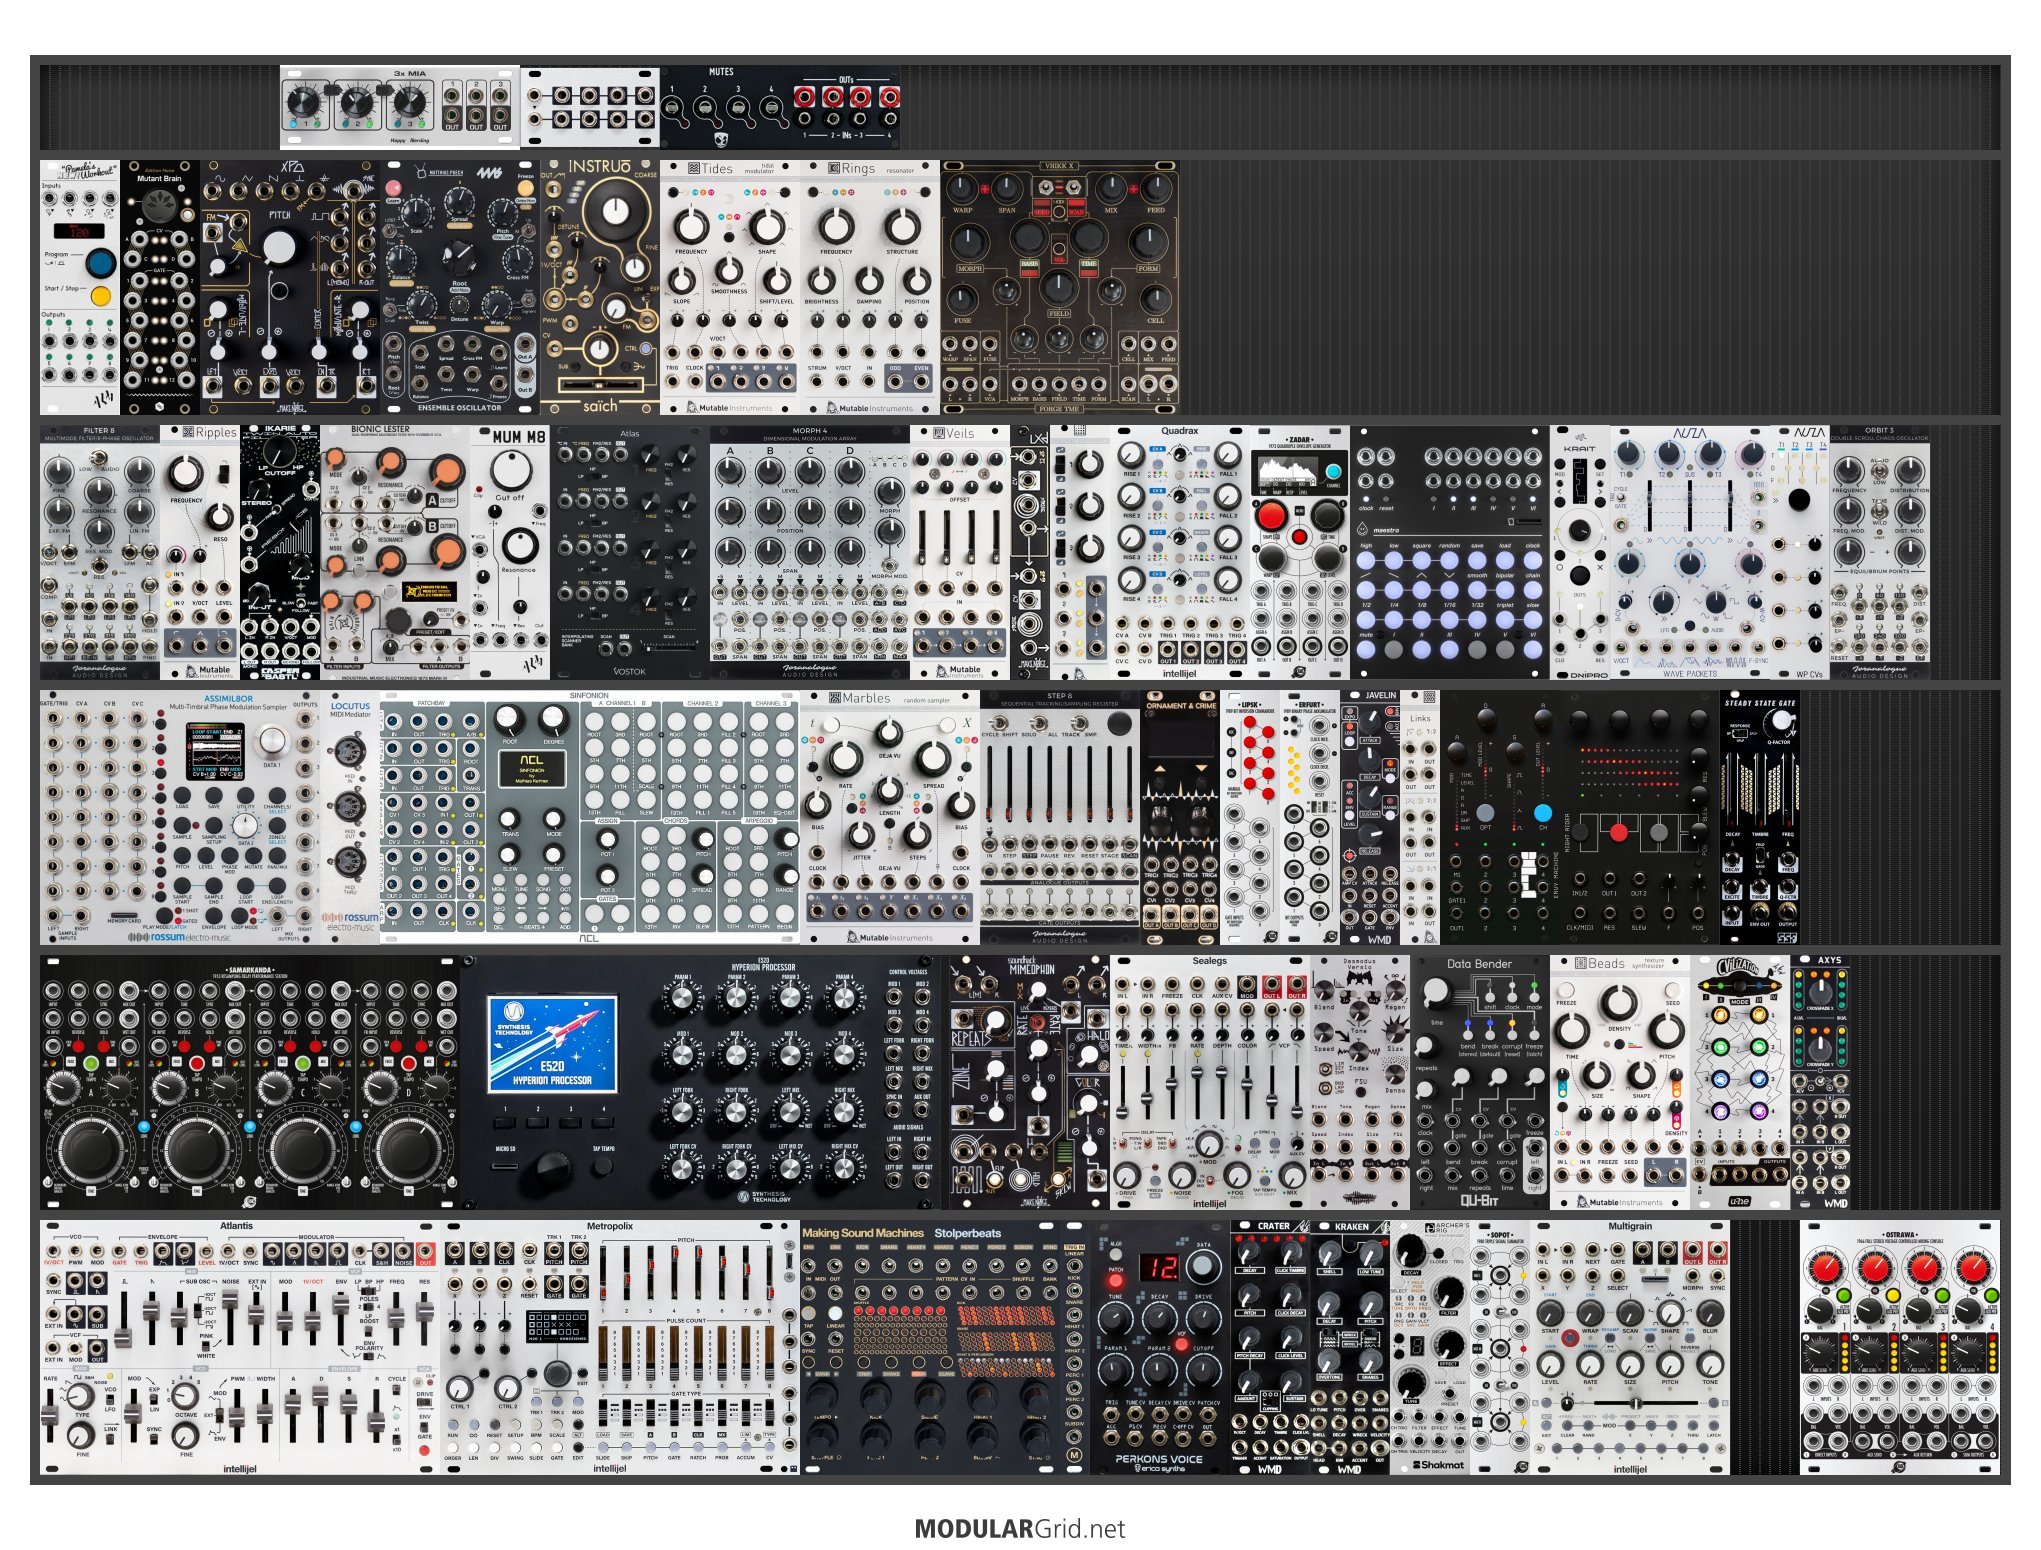
Task: Select the Sealegs delay module
Action: coord(1210,1082)
